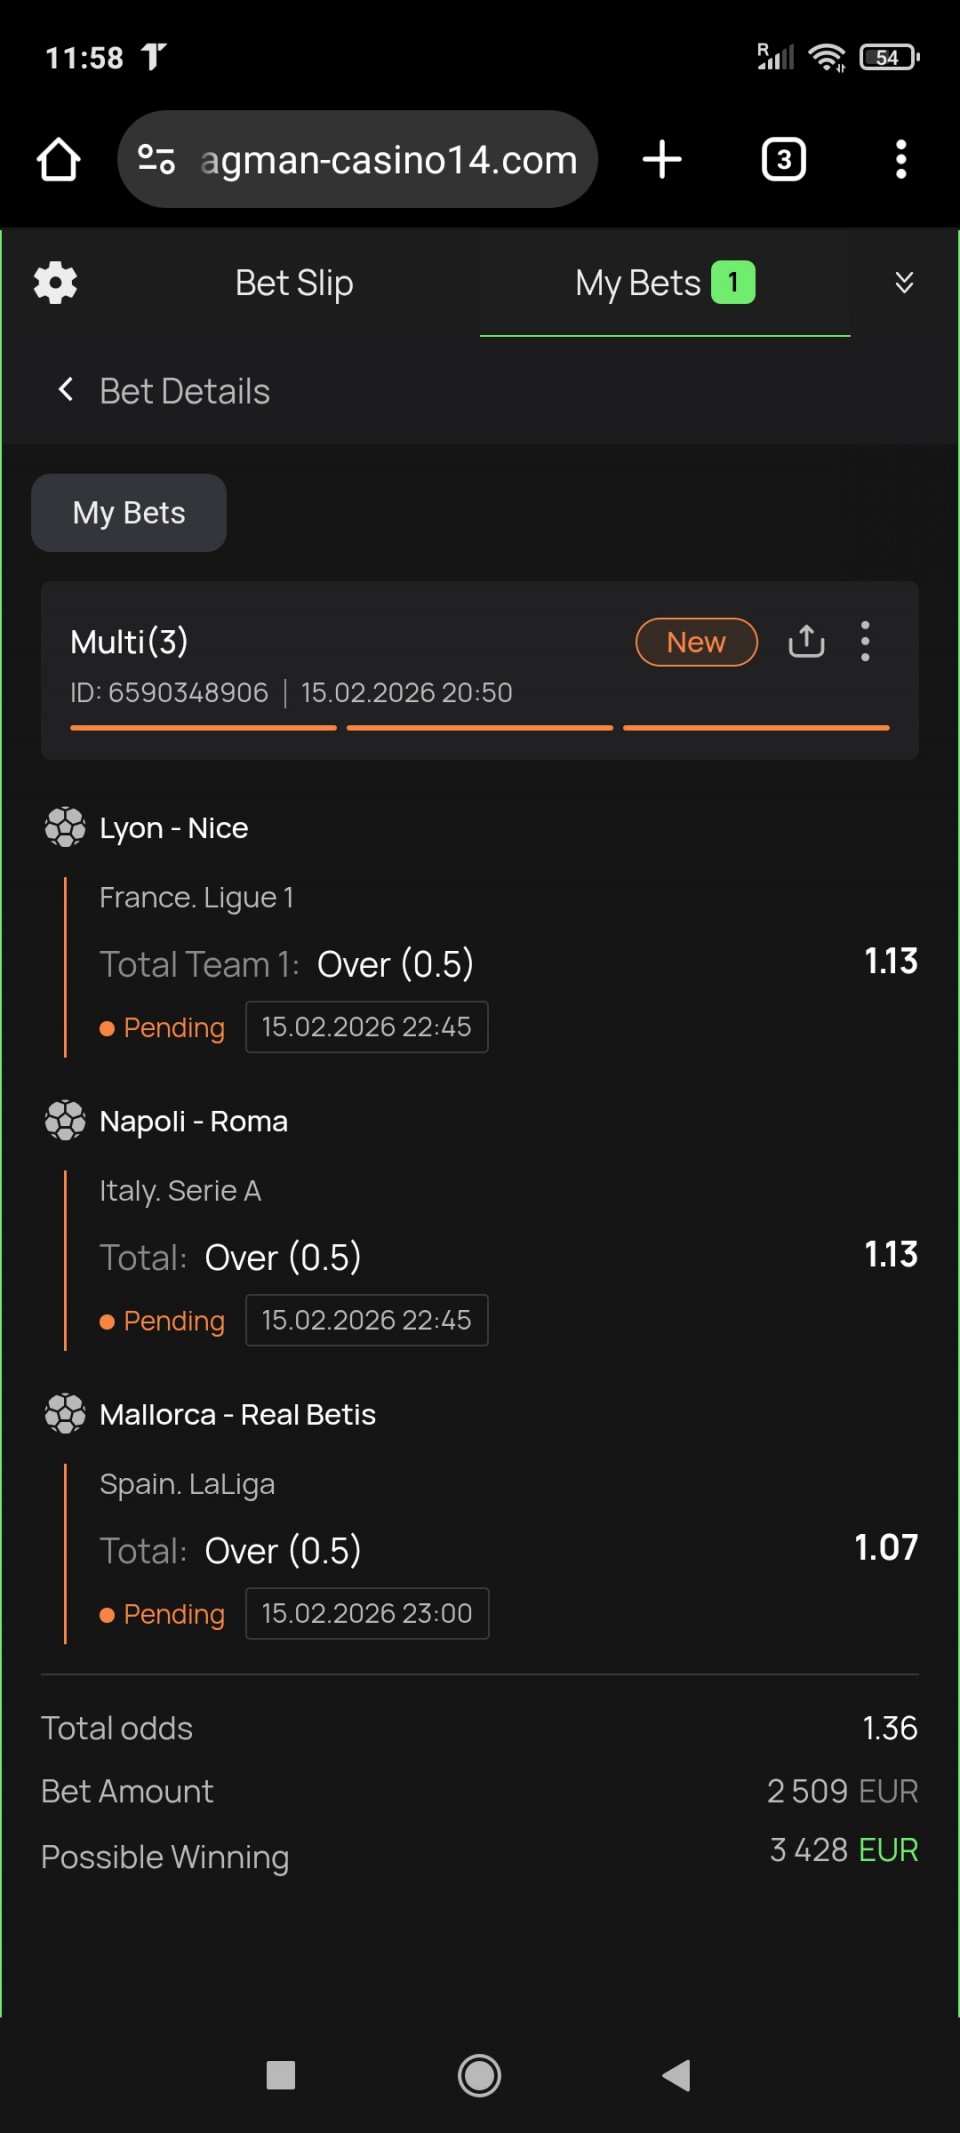Tap the site info icon in address bar
960x2133 pixels.
(x=157, y=160)
